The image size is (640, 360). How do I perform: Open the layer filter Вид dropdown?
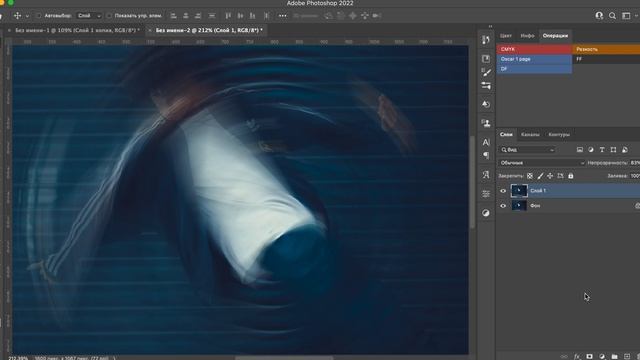pyautogui.click(x=528, y=150)
